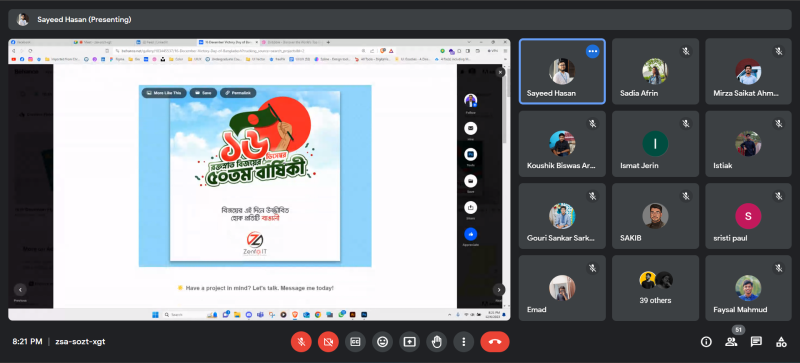Select Sadia Afrin's participant tile
This screenshot has width=800, height=363.
[x=655, y=71]
